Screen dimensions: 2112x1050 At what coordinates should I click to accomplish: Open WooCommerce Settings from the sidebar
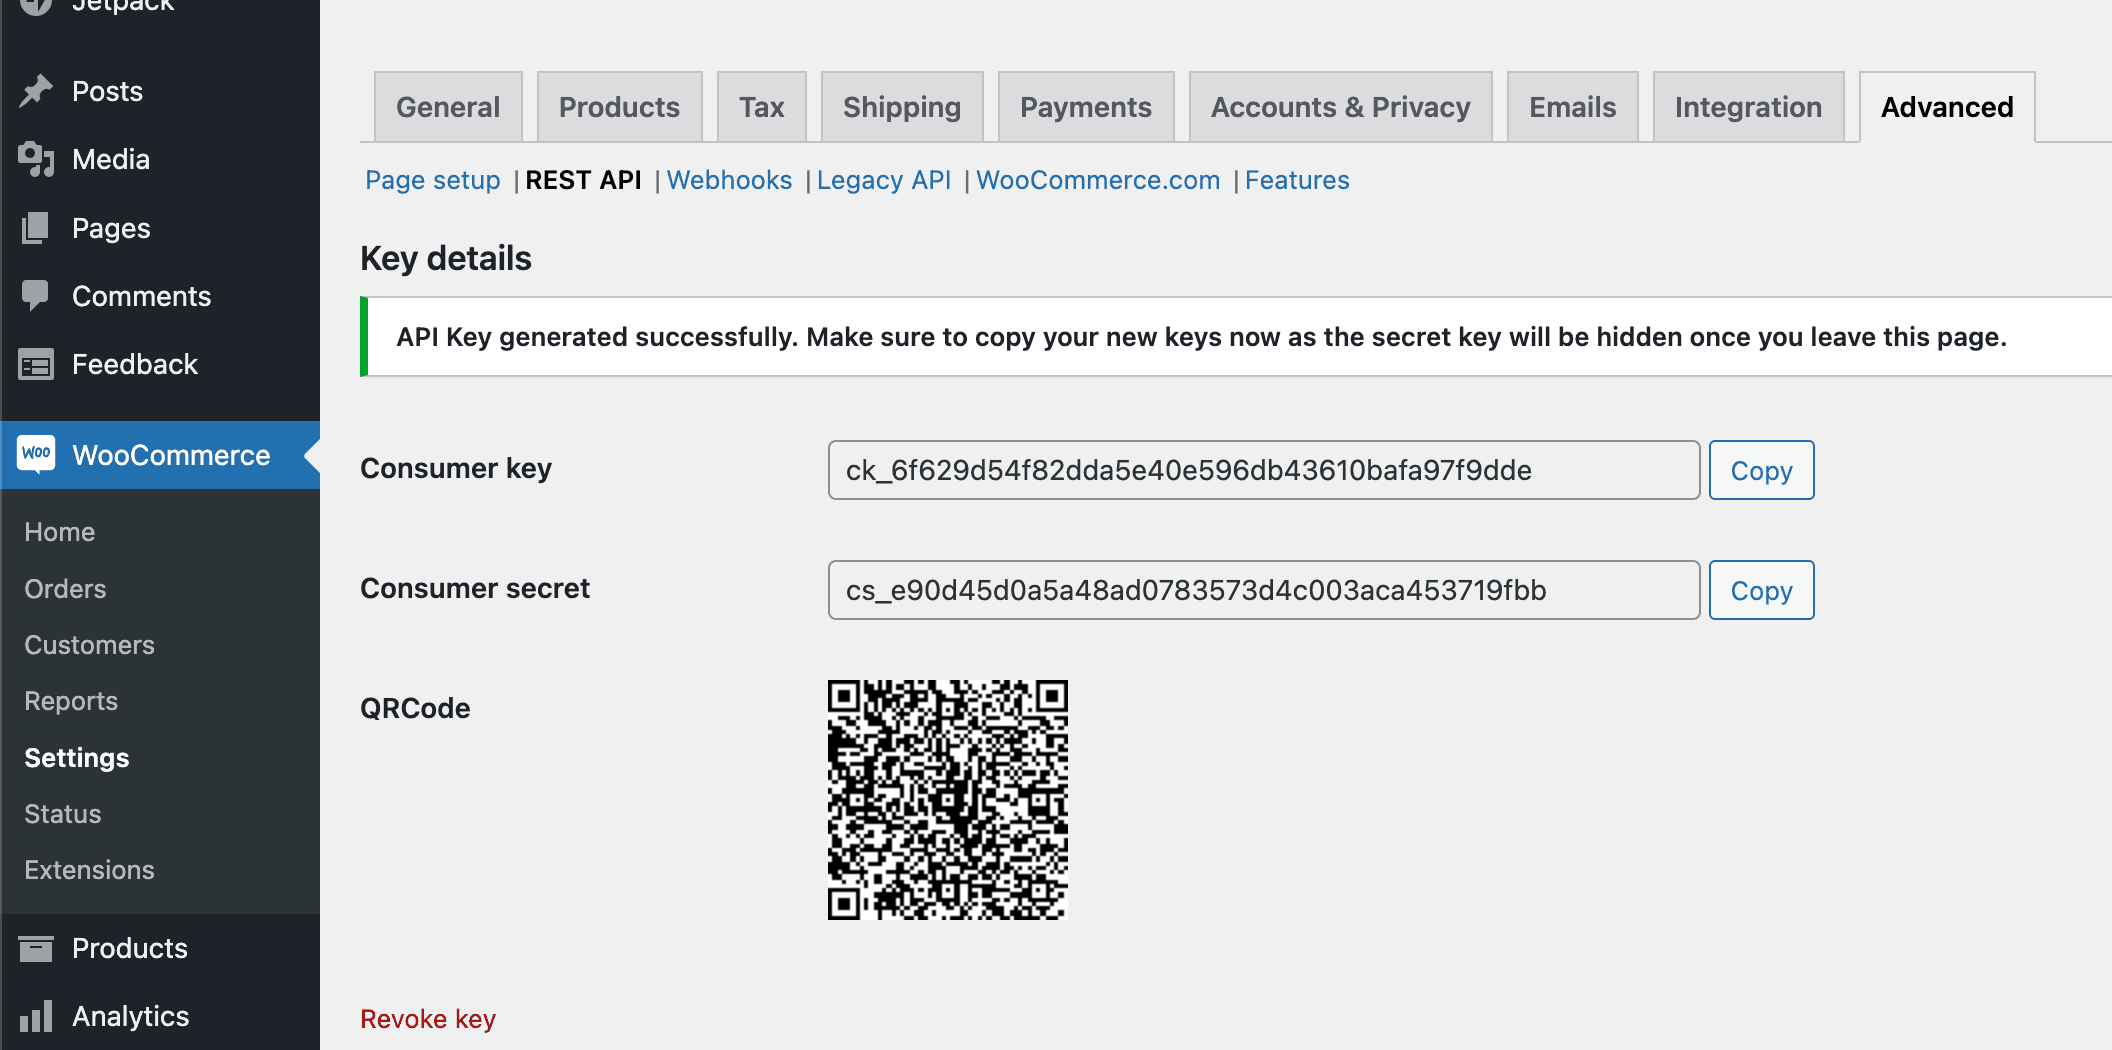[76, 757]
